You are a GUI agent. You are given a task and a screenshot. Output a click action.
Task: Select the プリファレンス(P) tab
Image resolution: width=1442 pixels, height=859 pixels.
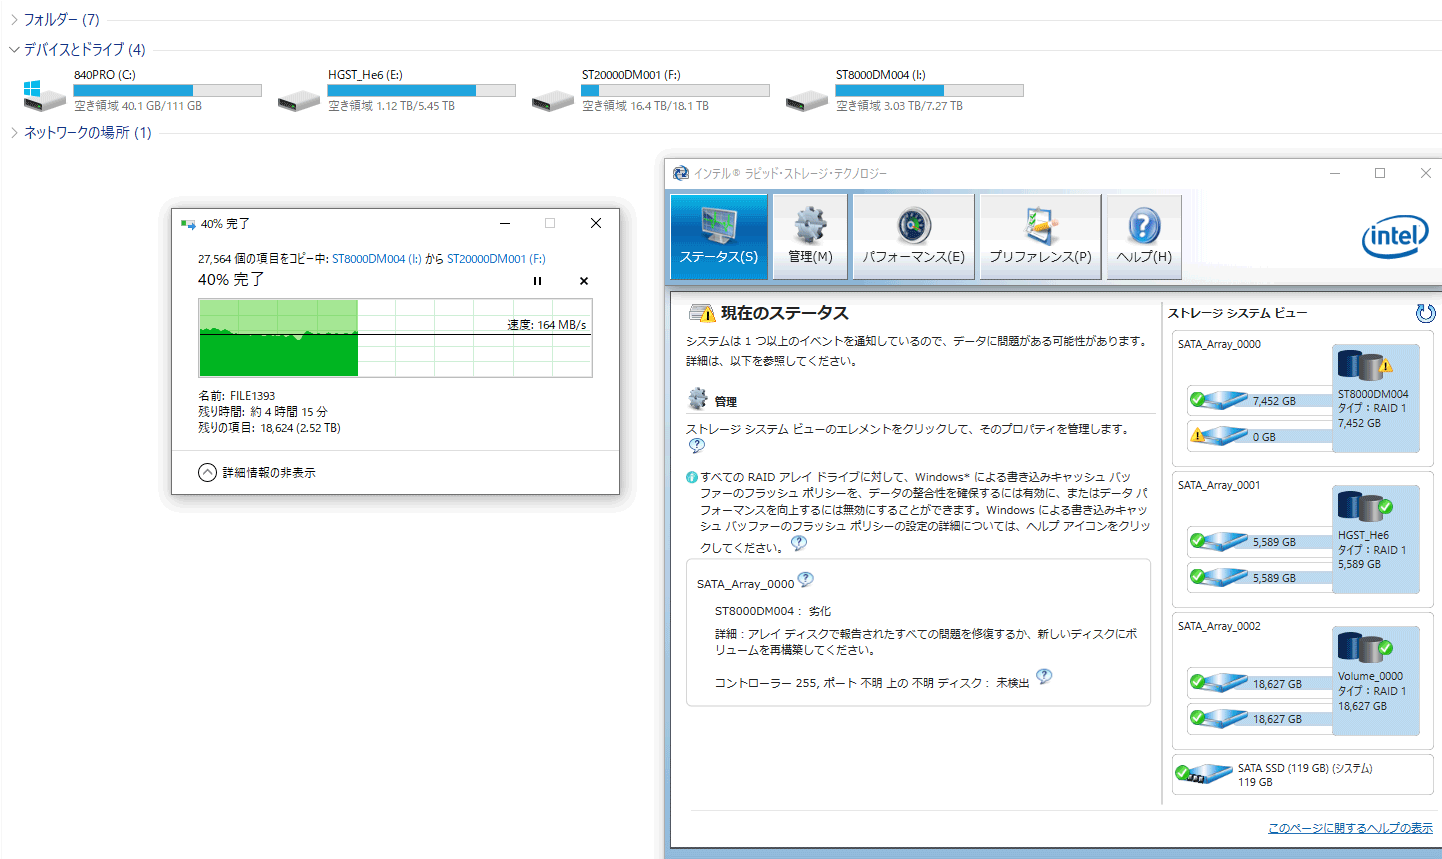pos(1040,236)
